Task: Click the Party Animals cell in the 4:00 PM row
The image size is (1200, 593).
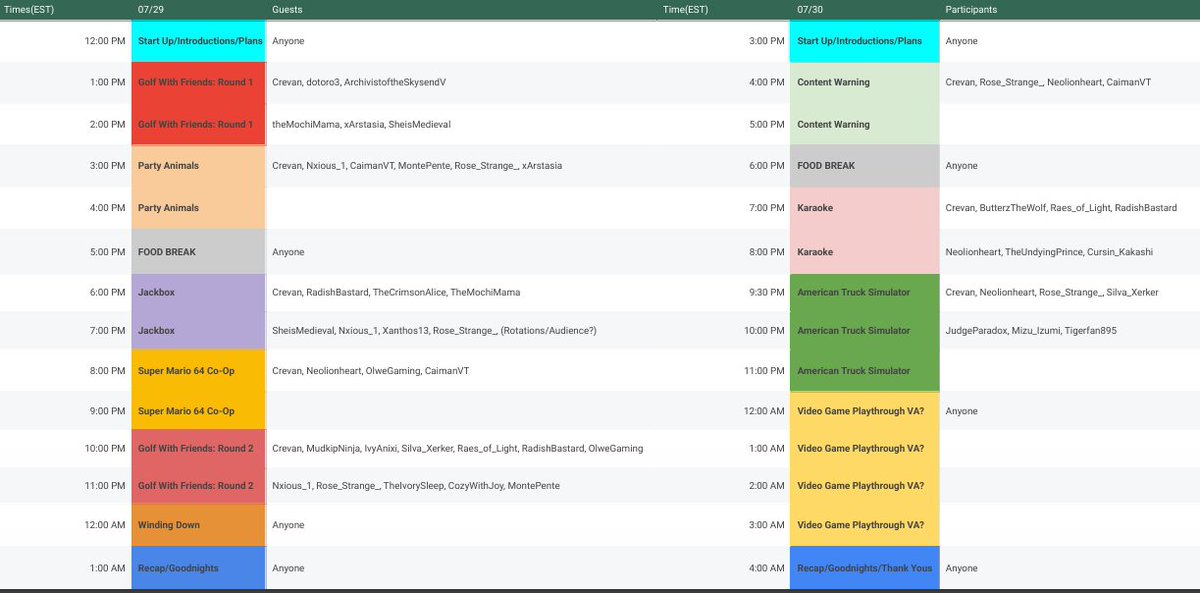Action: pos(198,208)
